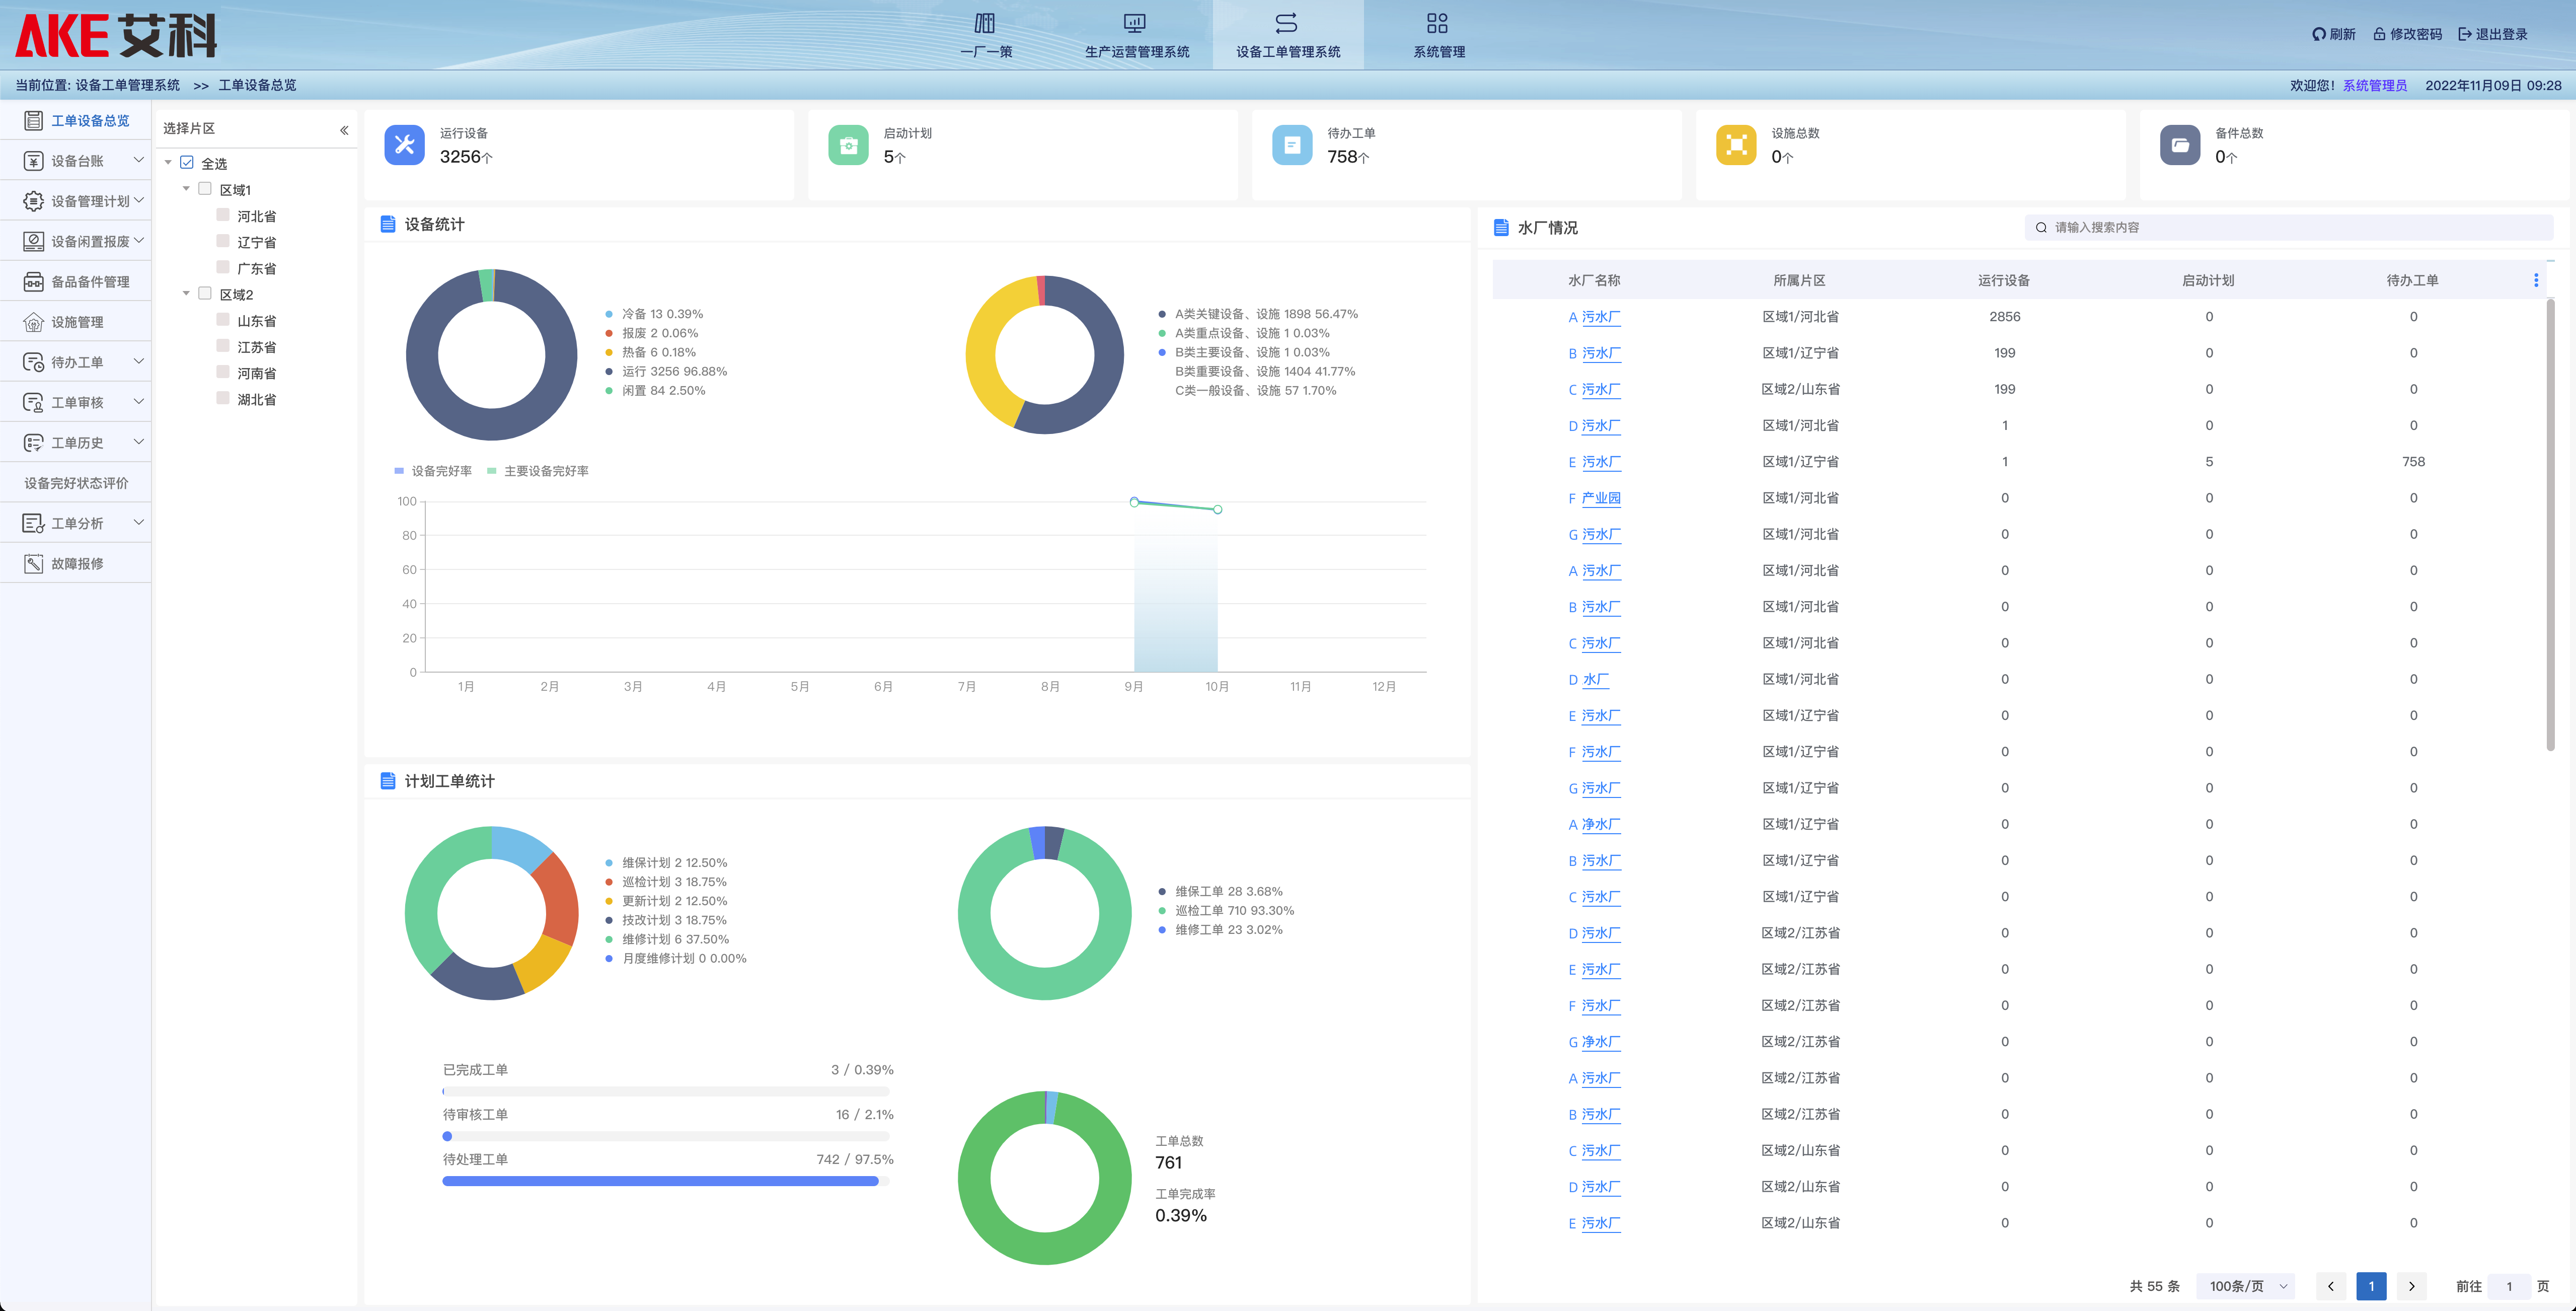The image size is (2576, 1311).
Task: Check the 山东省 checkbox
Action: click(223, 320)
